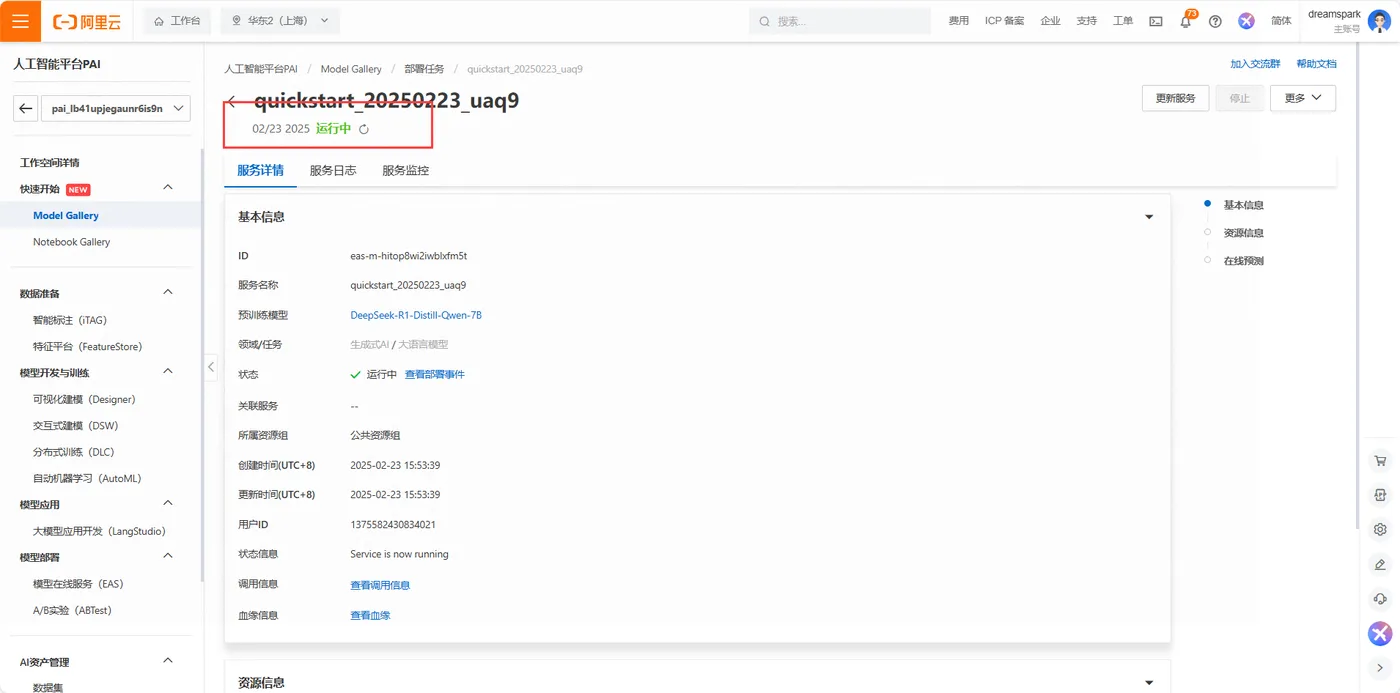
Task: Click the 人工智能平台PAI breadcrumb
Action: tap(261, 69)
